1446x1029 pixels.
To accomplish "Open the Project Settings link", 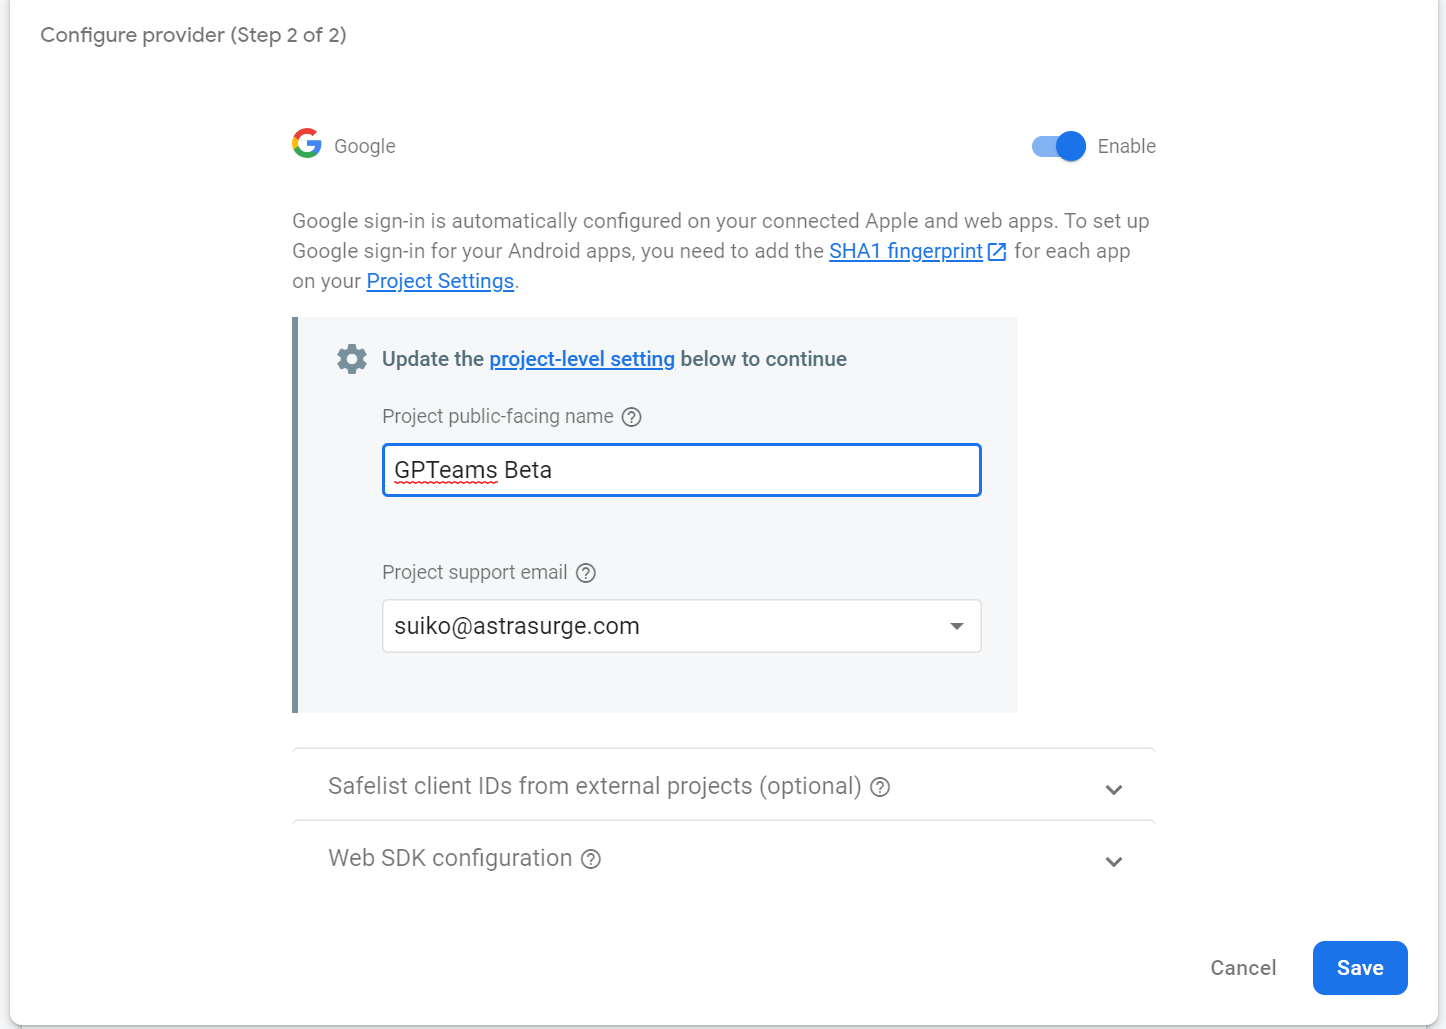I will tap(440, 281).
